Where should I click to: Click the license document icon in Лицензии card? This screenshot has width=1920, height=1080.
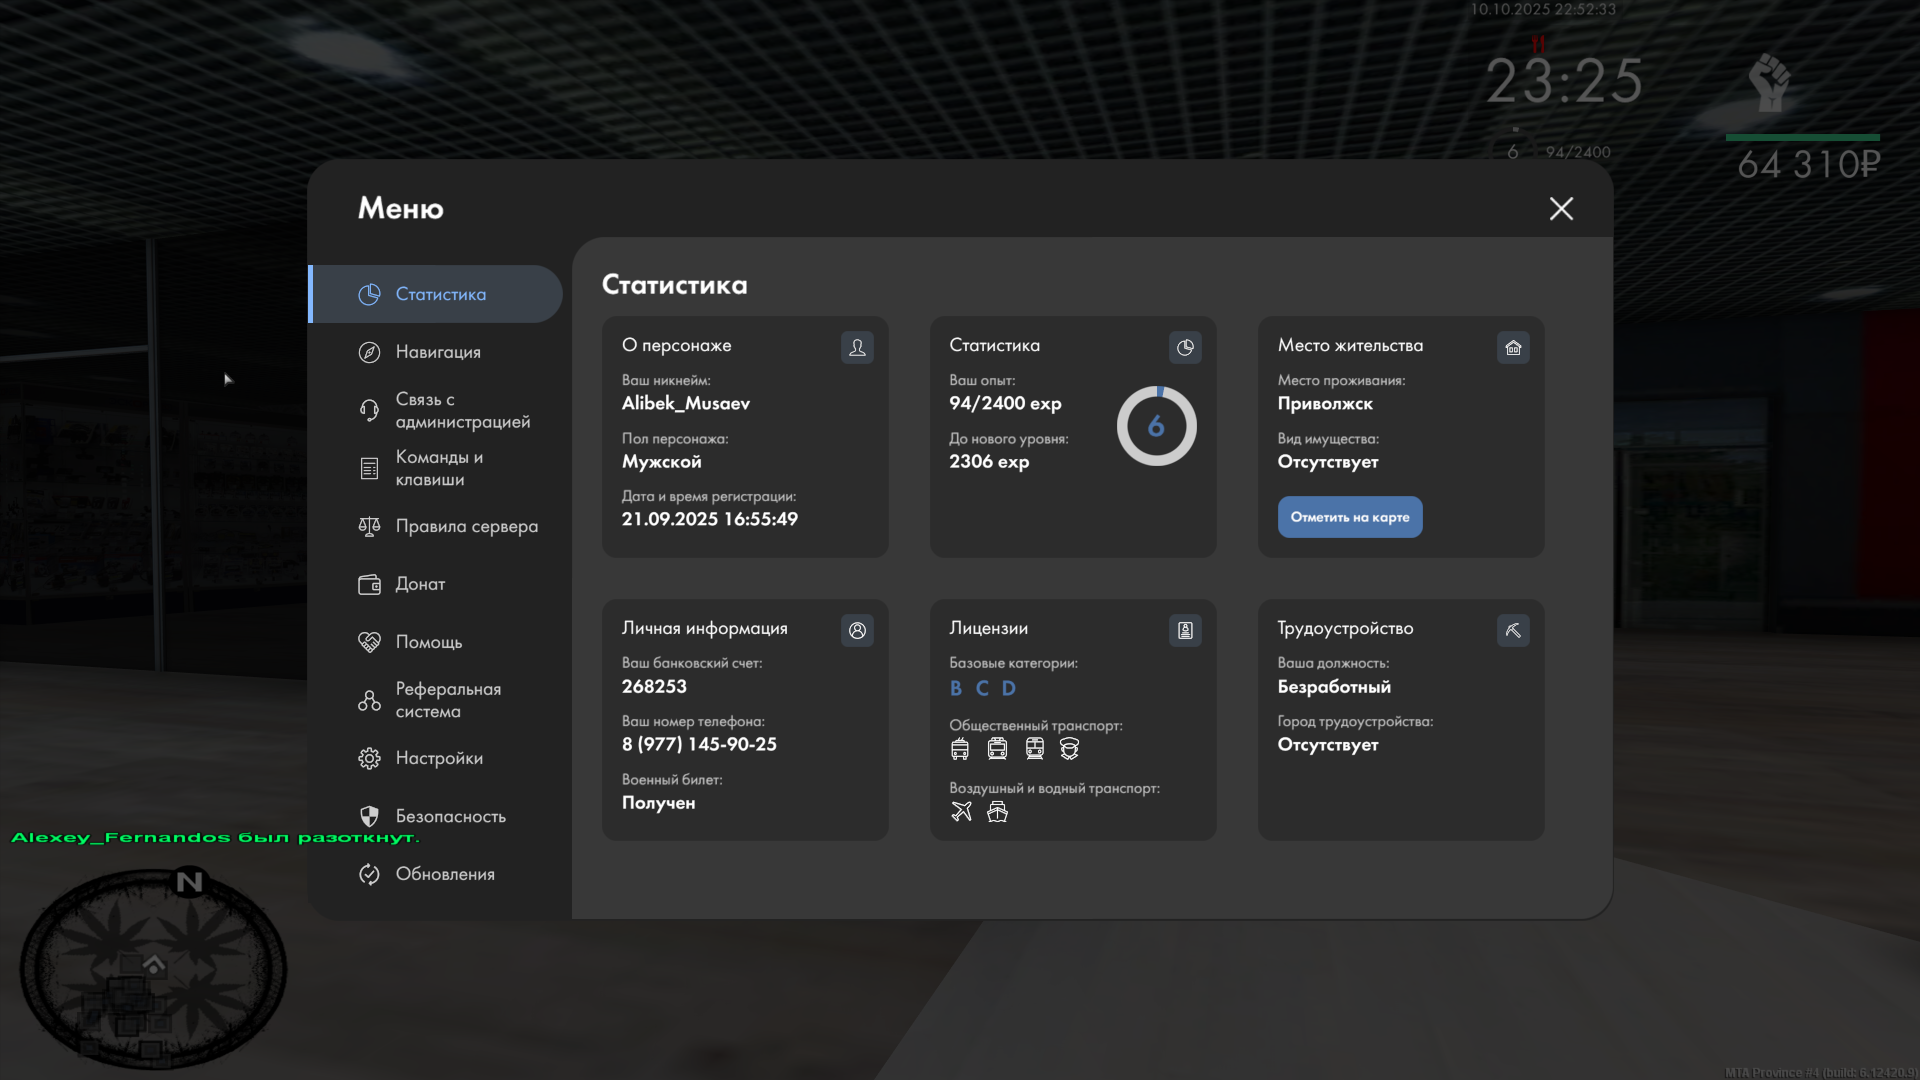(x=1185, y=630)
